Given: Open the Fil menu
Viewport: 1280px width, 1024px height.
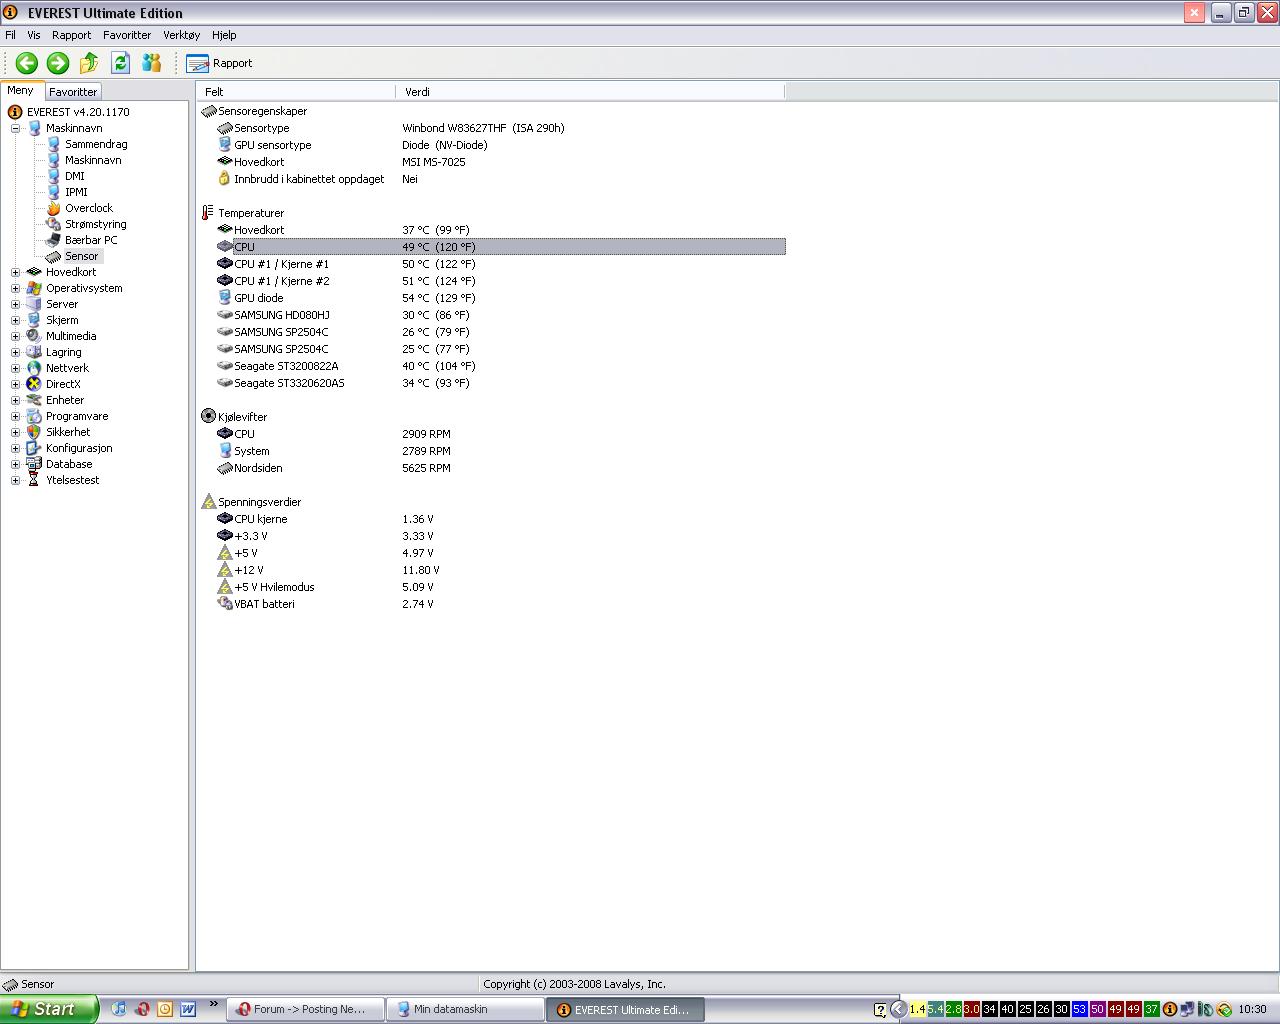Looking at the screenshot, I should coord(10,35).
